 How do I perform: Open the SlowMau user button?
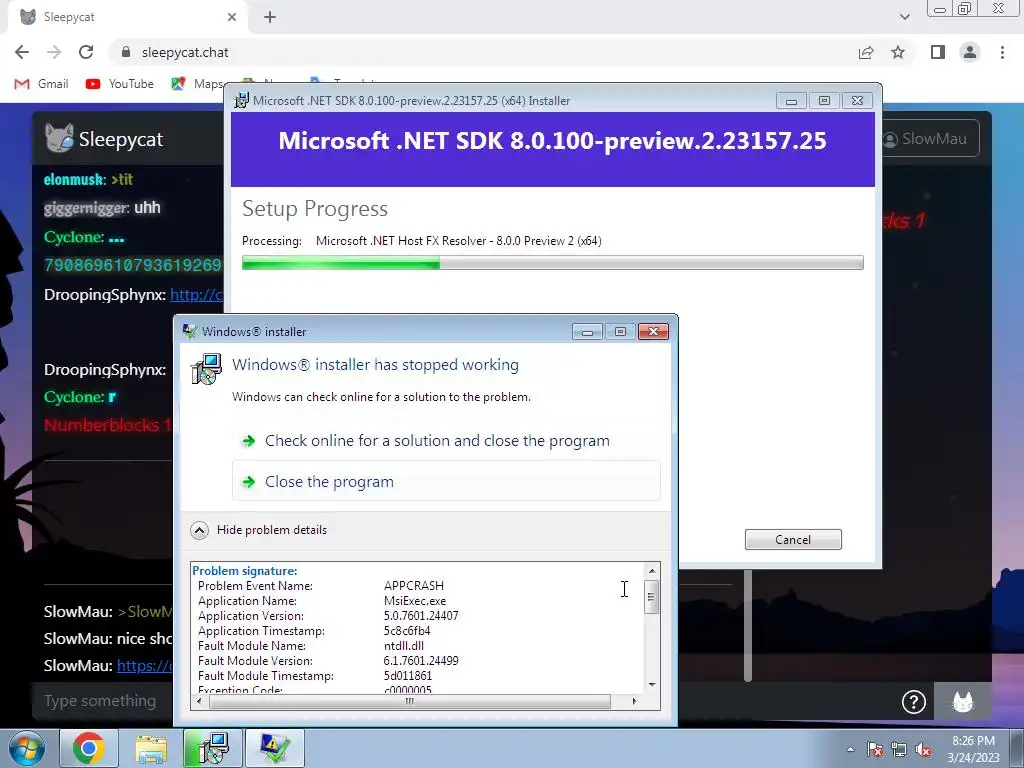point(930,138)
